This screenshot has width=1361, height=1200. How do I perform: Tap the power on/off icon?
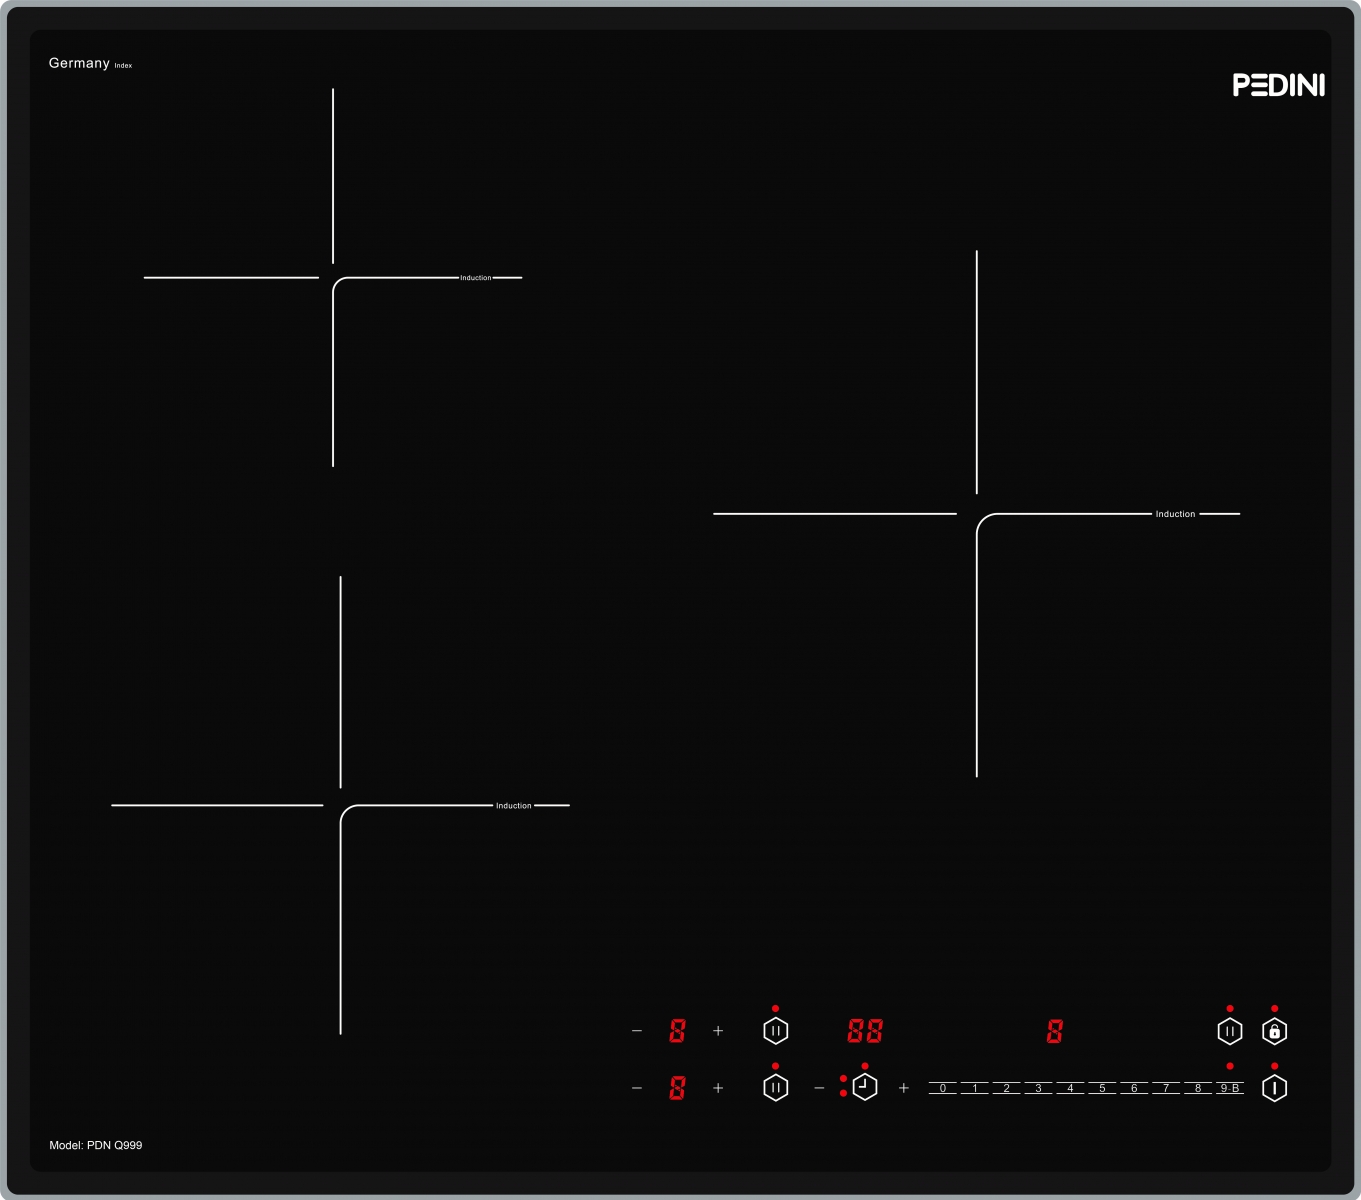click(x=1274, y=1088)
